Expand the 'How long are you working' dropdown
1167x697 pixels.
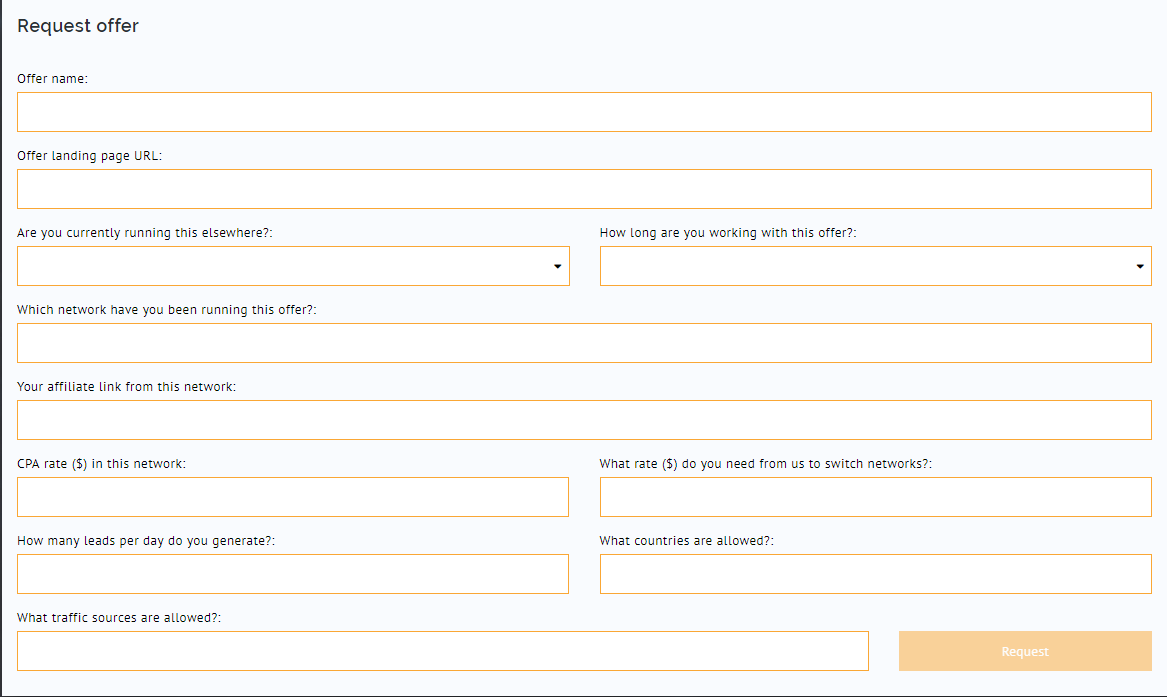876,266
